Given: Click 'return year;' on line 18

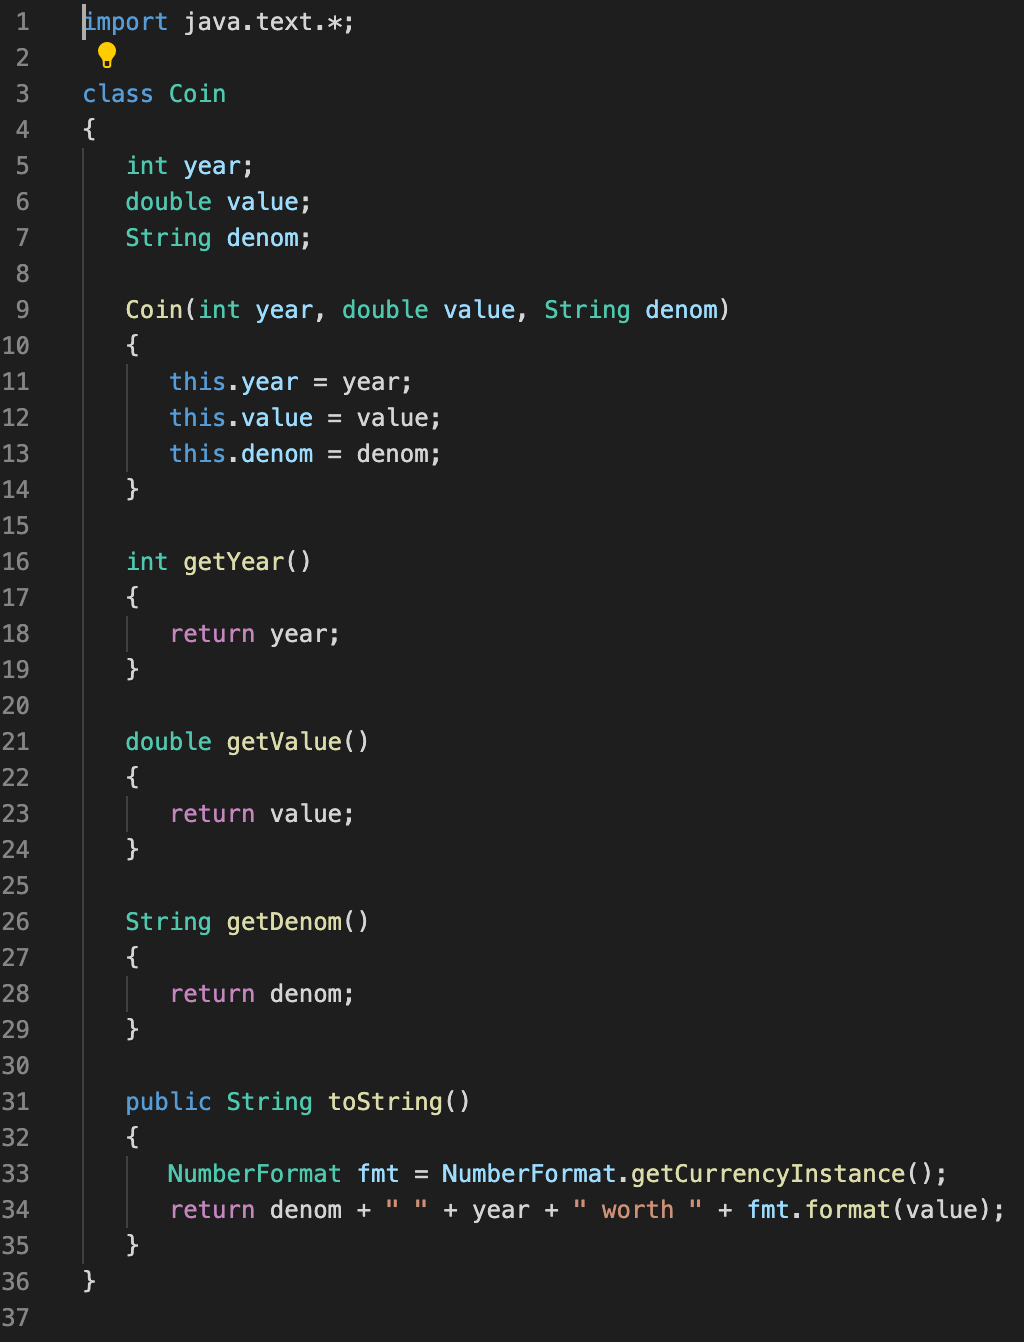Looking at the screenshot, I should tap(255, 634).
